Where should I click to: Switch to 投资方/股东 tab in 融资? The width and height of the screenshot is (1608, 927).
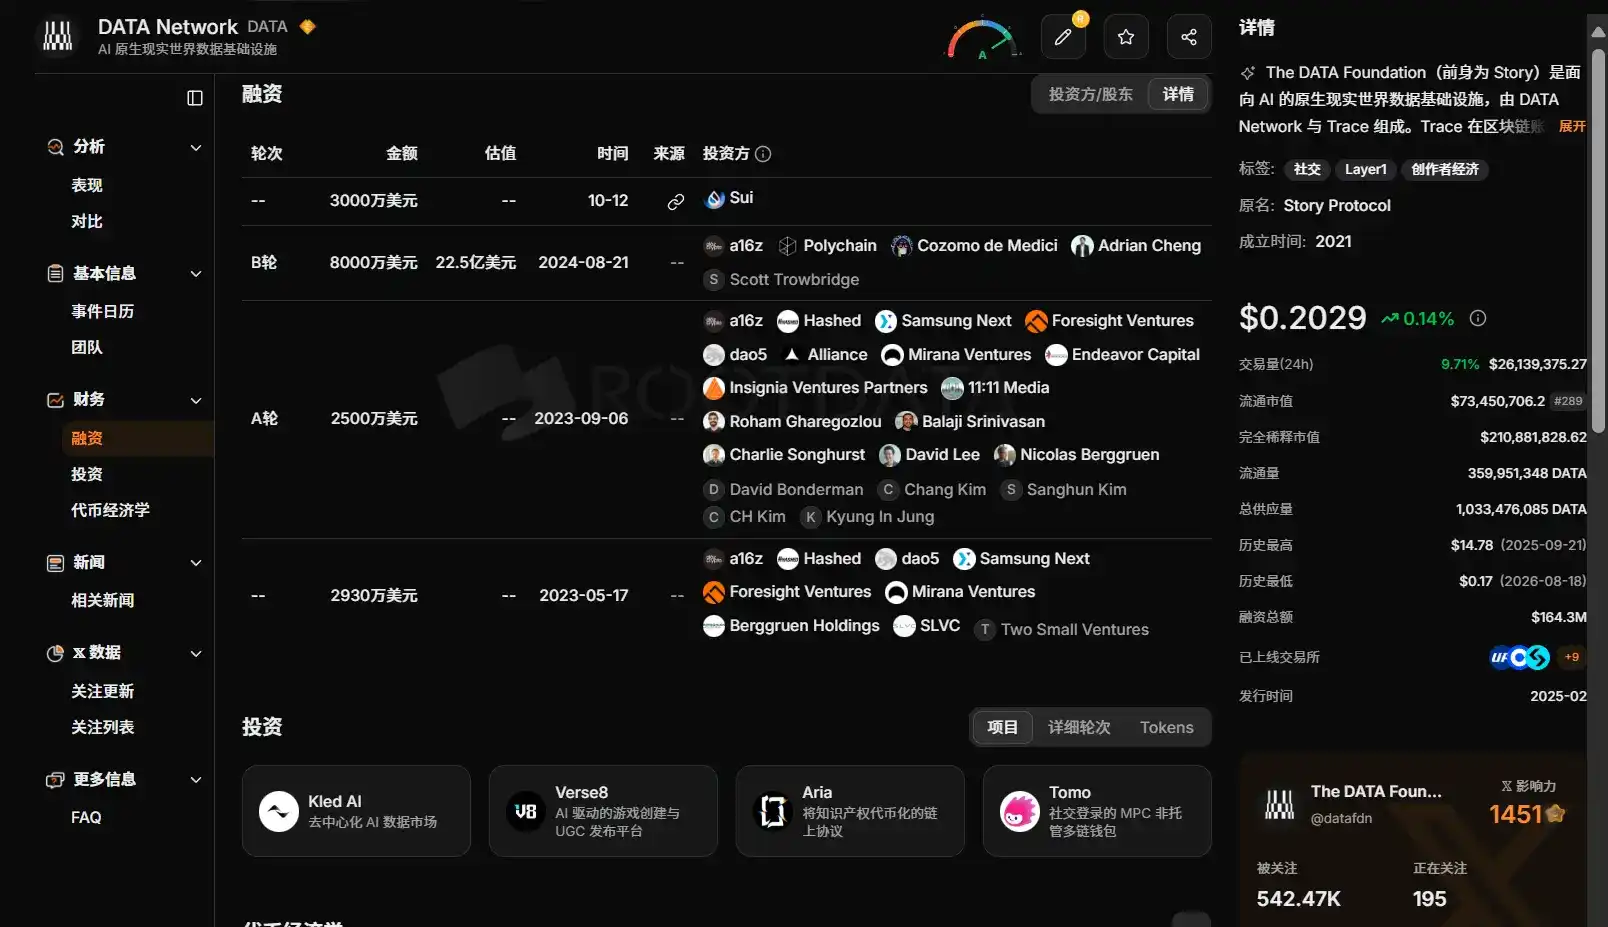(1090, 94)
